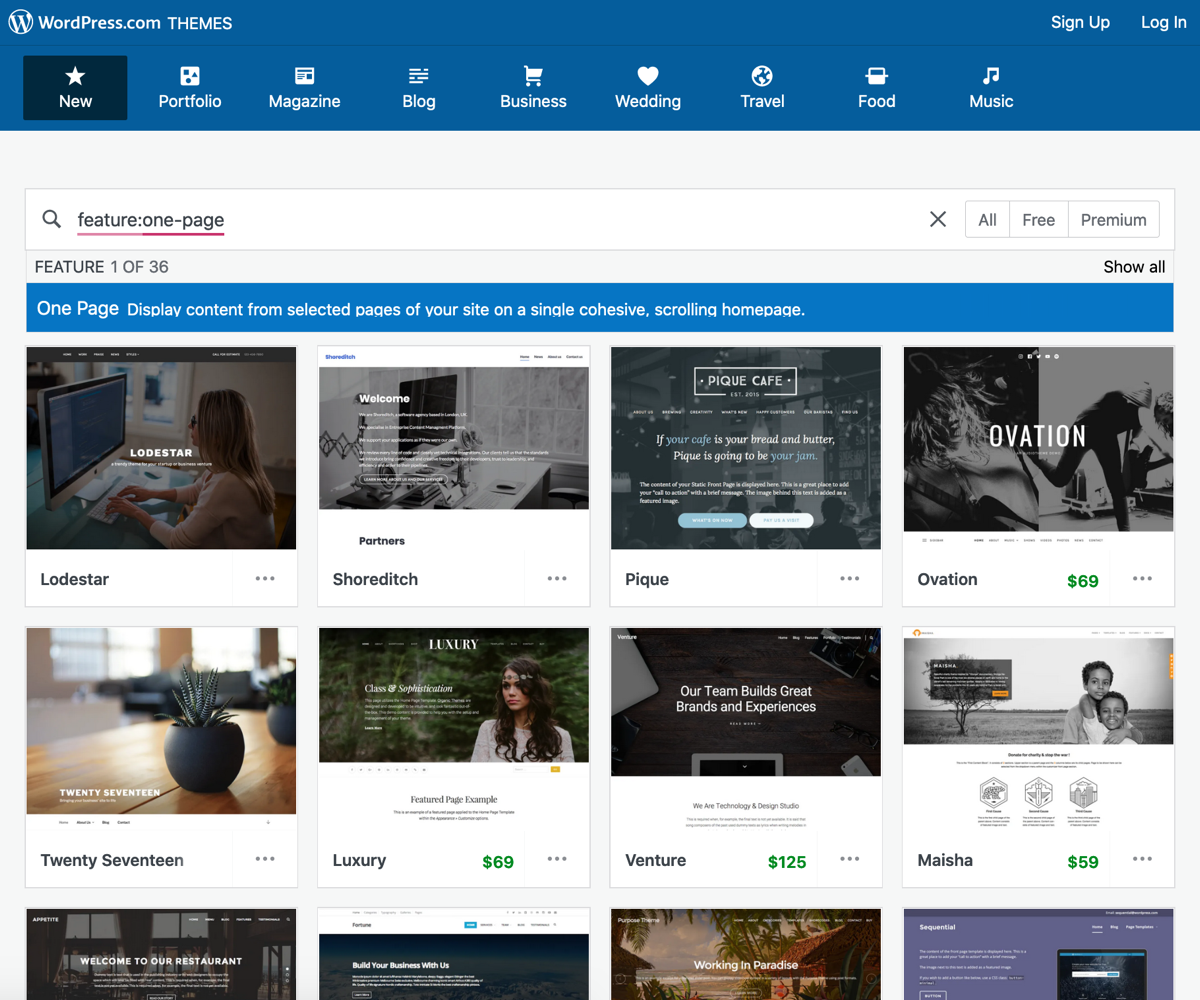The height and width of the screenshot is (1000, 1200).
Task: Select the New themes star icon
Action: (x=75, y=76)
